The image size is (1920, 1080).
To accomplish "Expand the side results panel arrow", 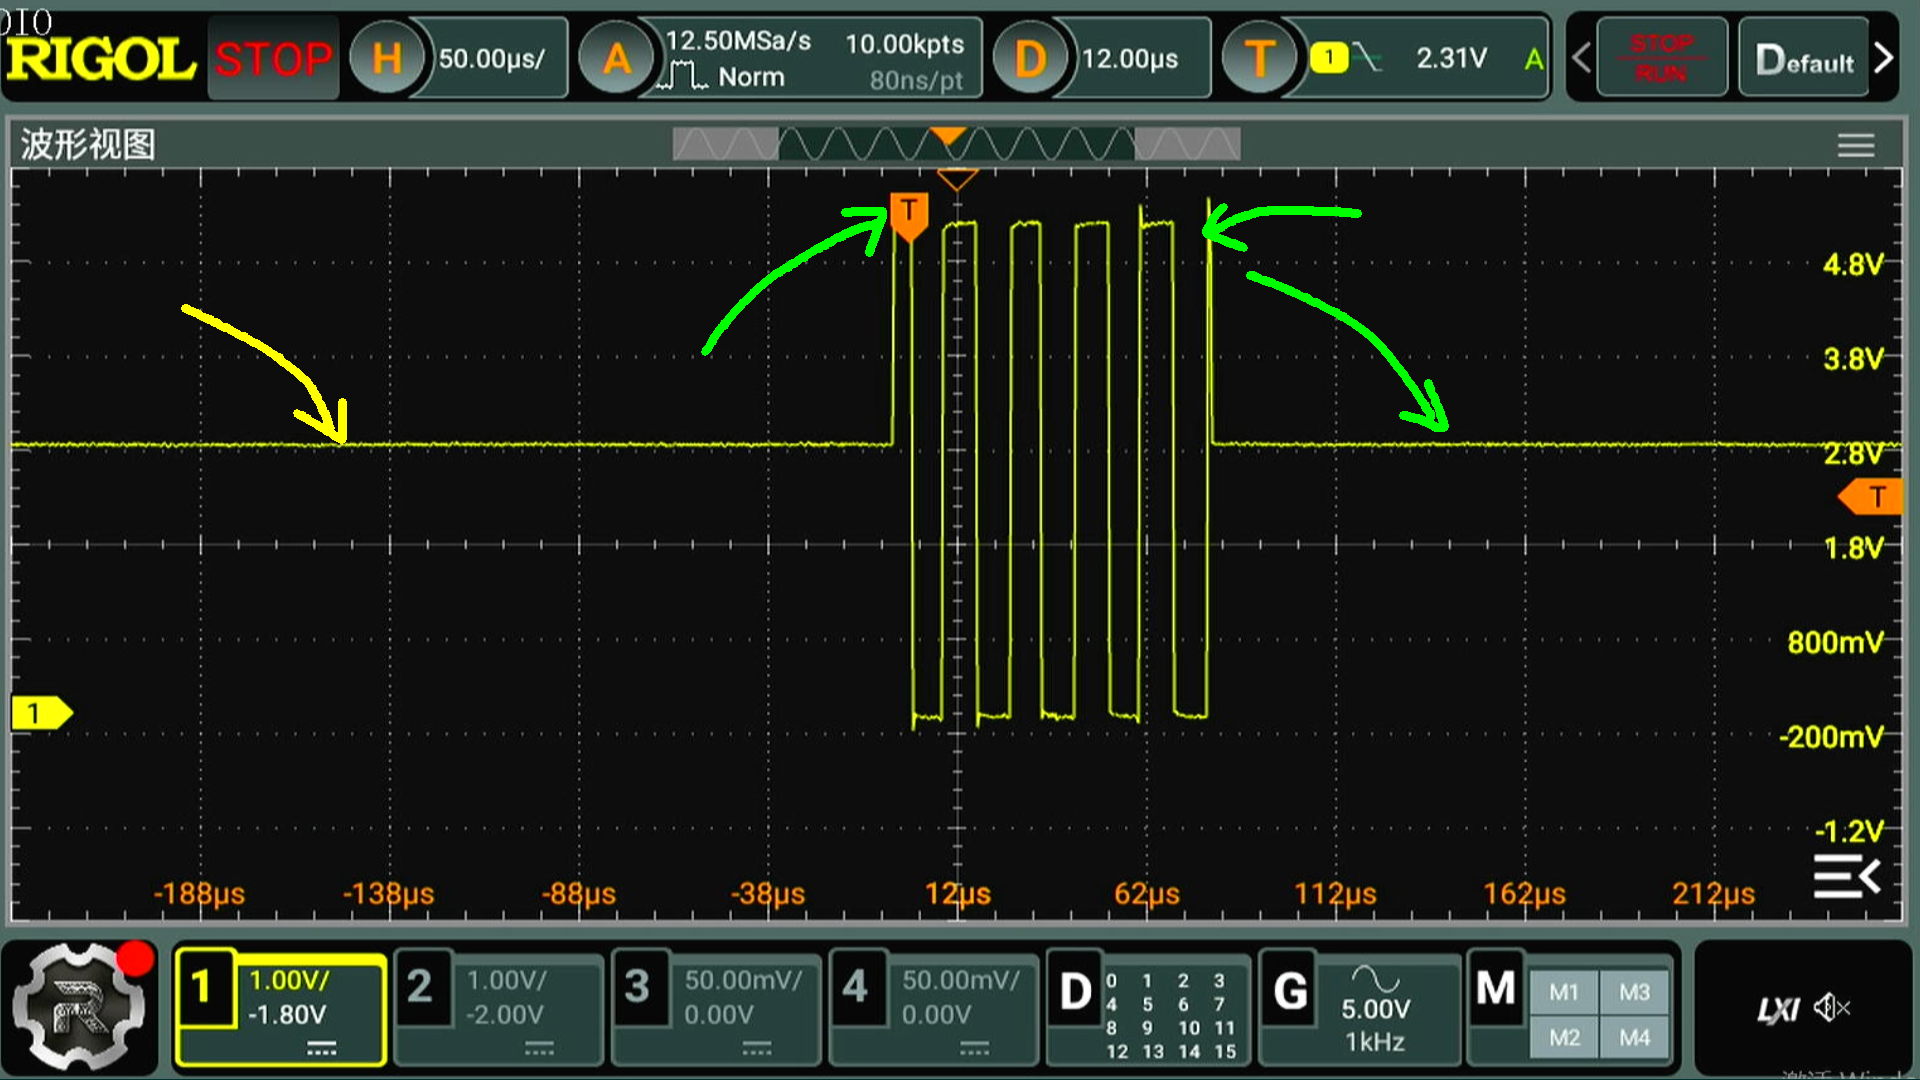I will click(x=1846, y=877).
